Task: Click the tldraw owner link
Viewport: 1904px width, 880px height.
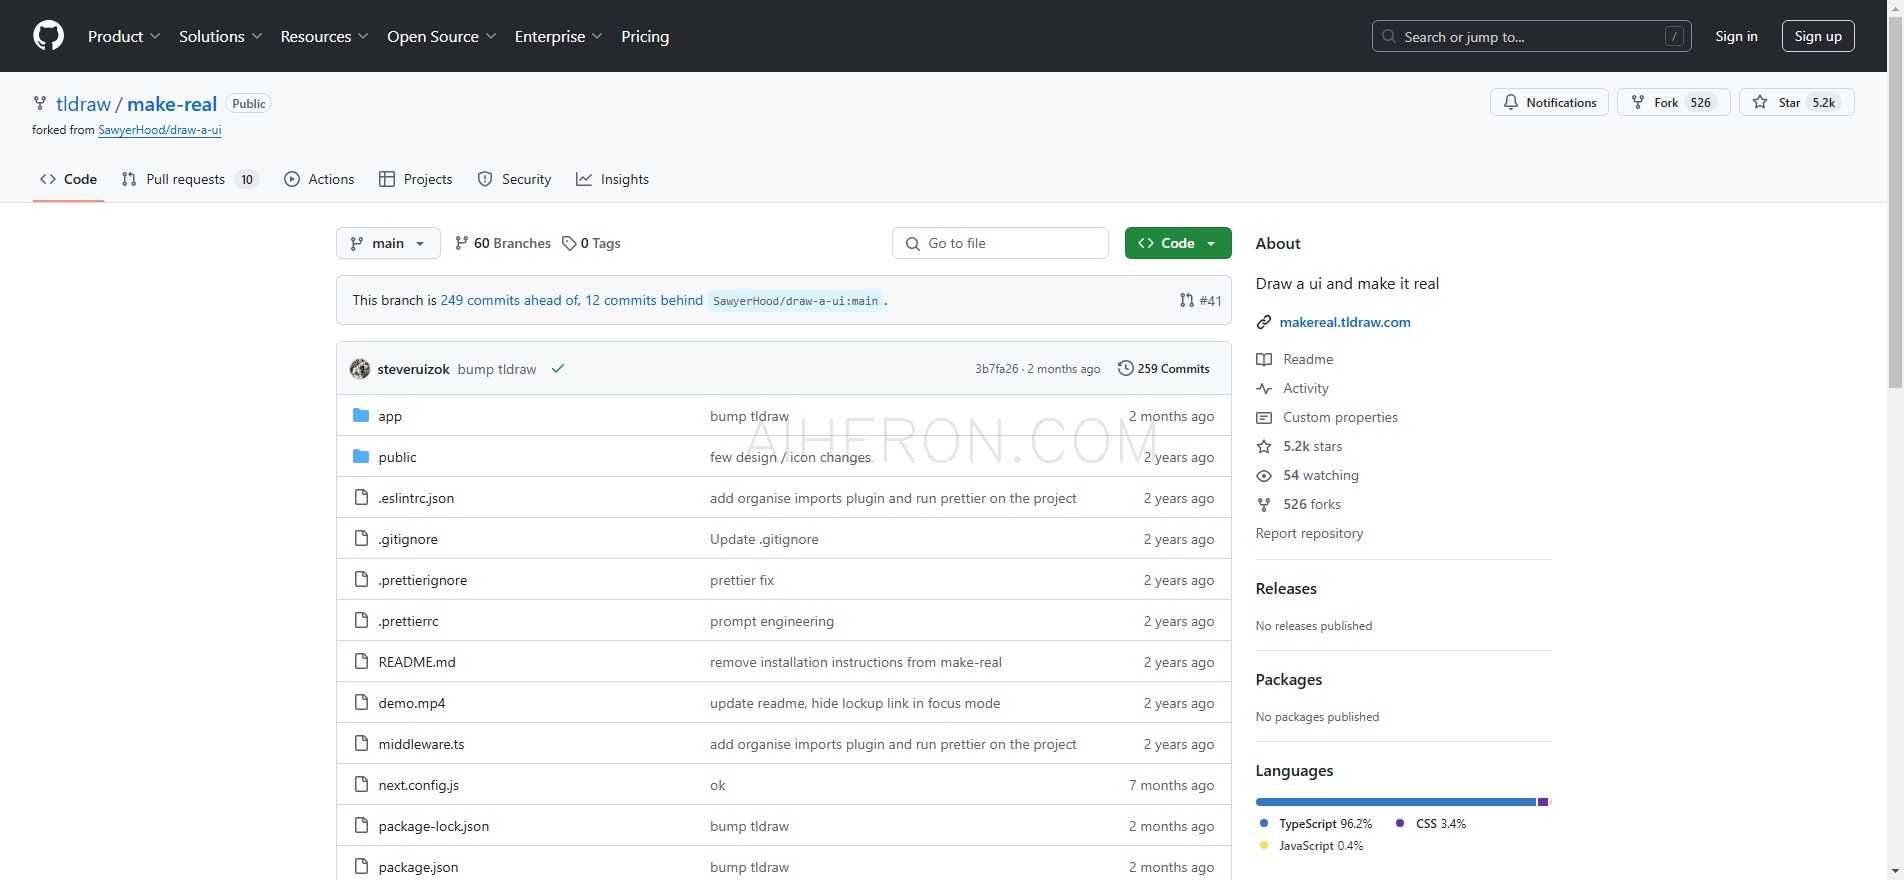Action: 83,104
